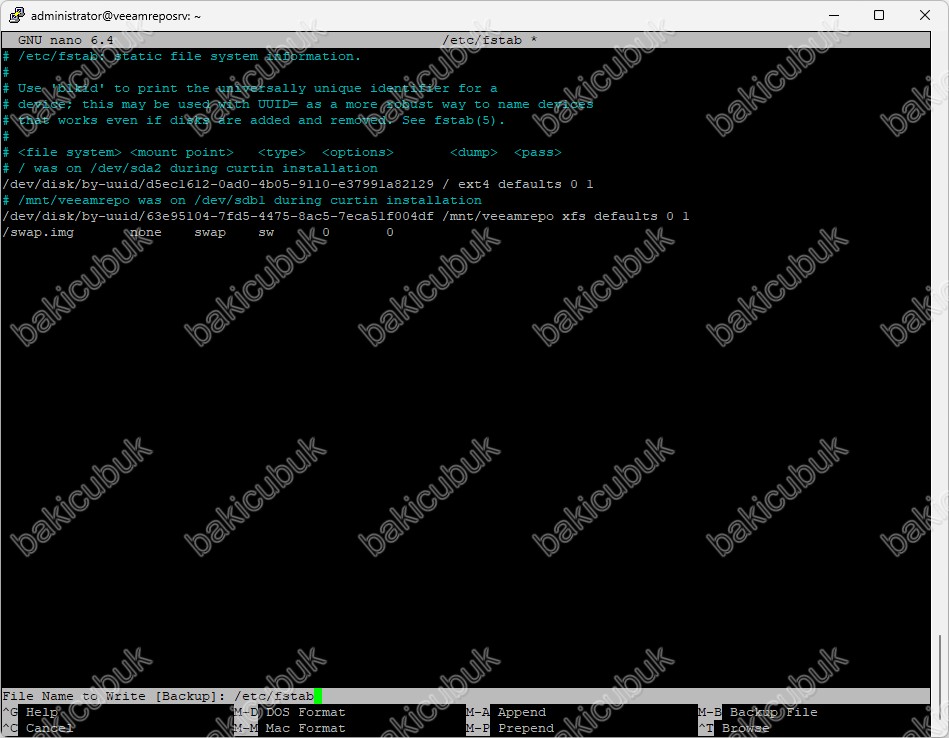Click the ^T Browse shortcut
This screenshot has height=738, width=949.
pyautogui.click(x=734, y=728)
